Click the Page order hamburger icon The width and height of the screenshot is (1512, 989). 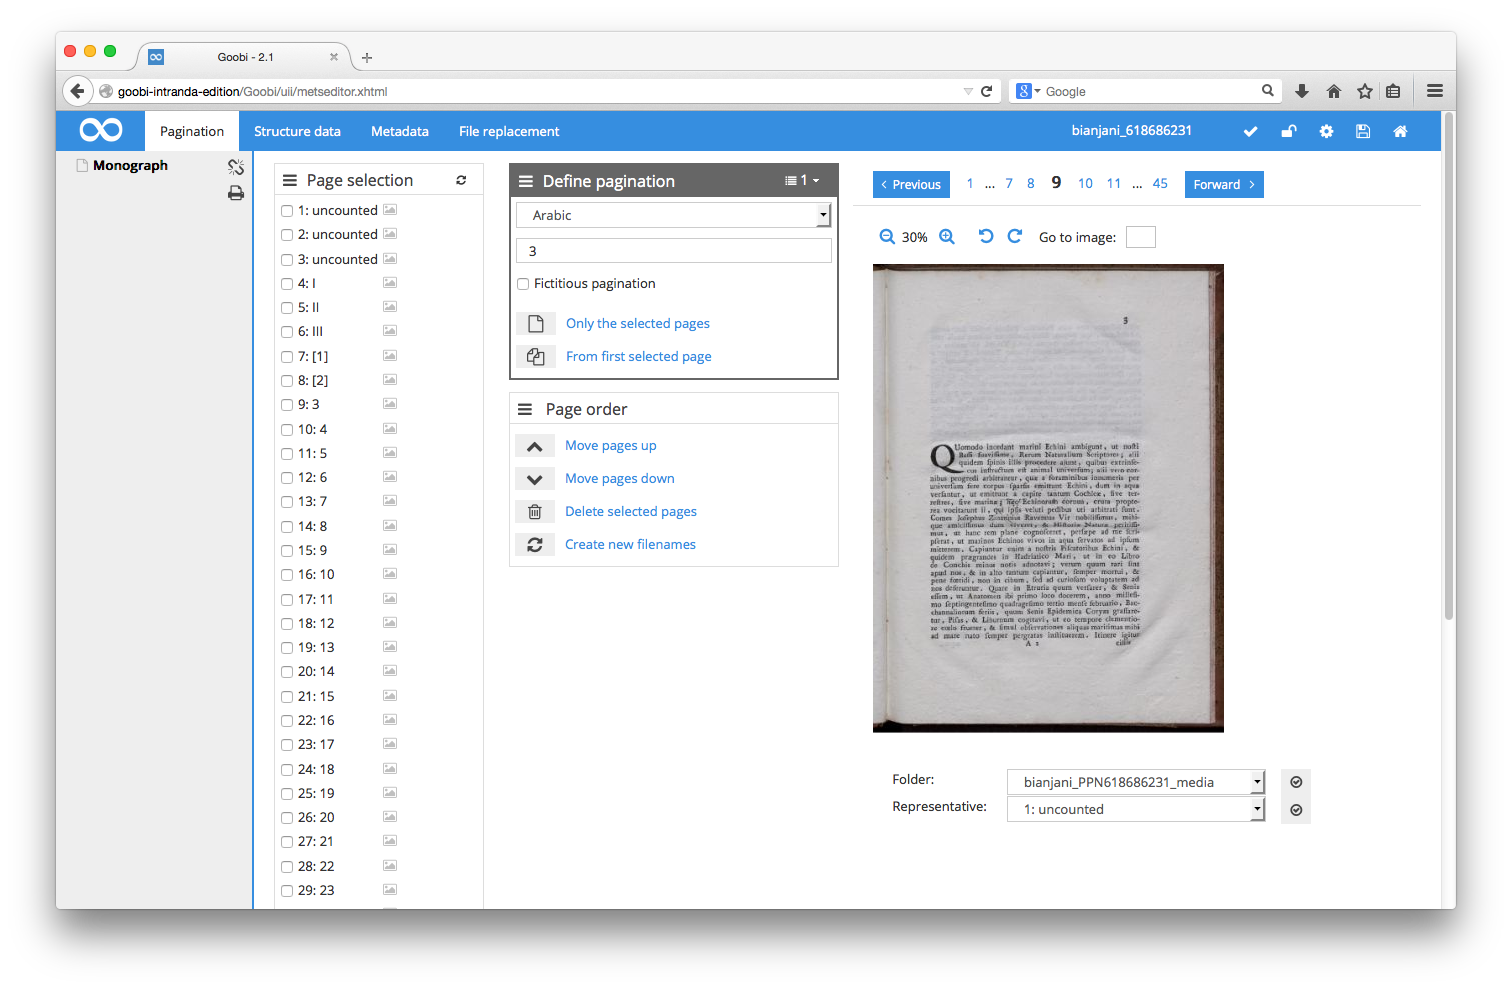525,409
